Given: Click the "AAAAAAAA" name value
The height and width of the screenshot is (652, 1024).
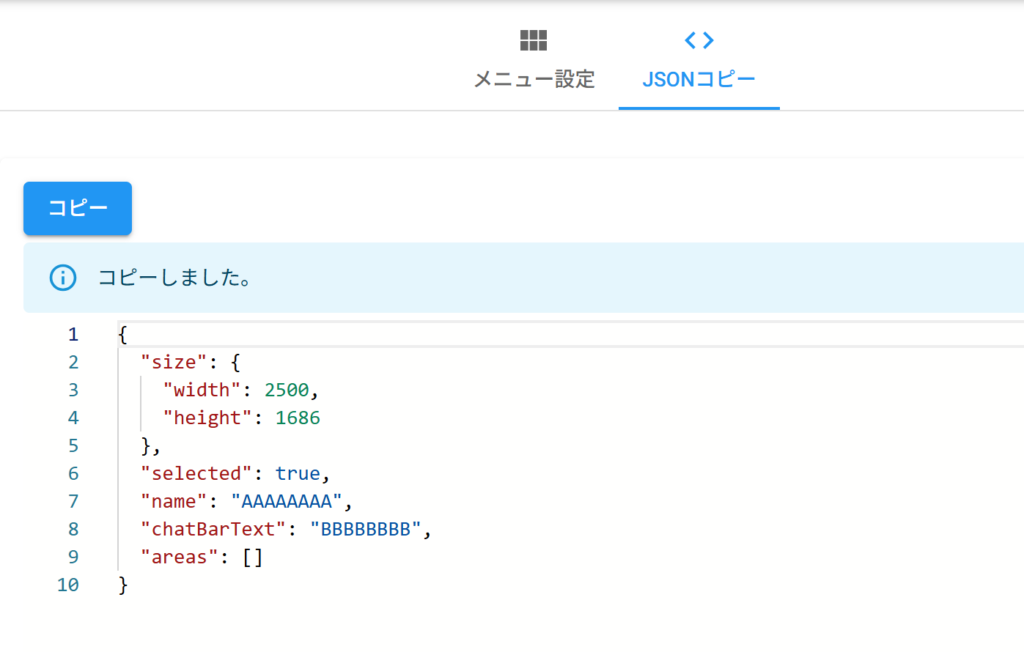Looking at the screenshot, I should 287,502.
